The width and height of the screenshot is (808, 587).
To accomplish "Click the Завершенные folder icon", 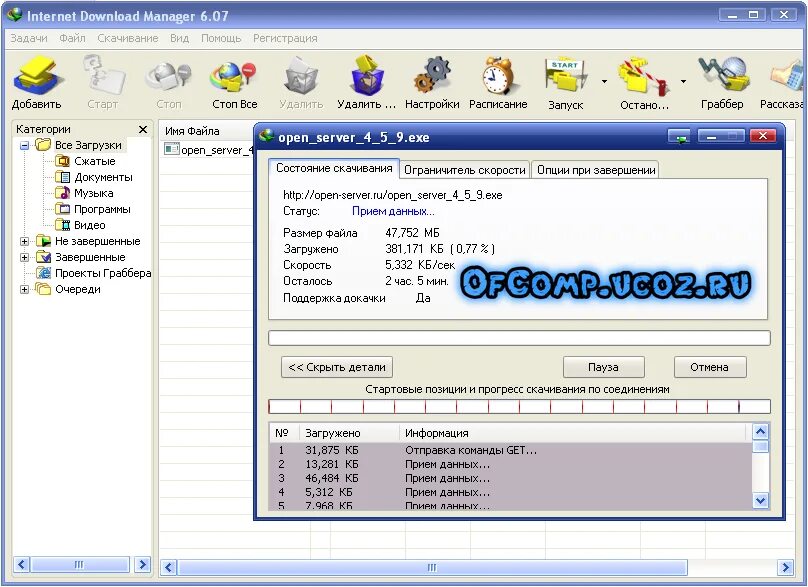I will (43, 257).
